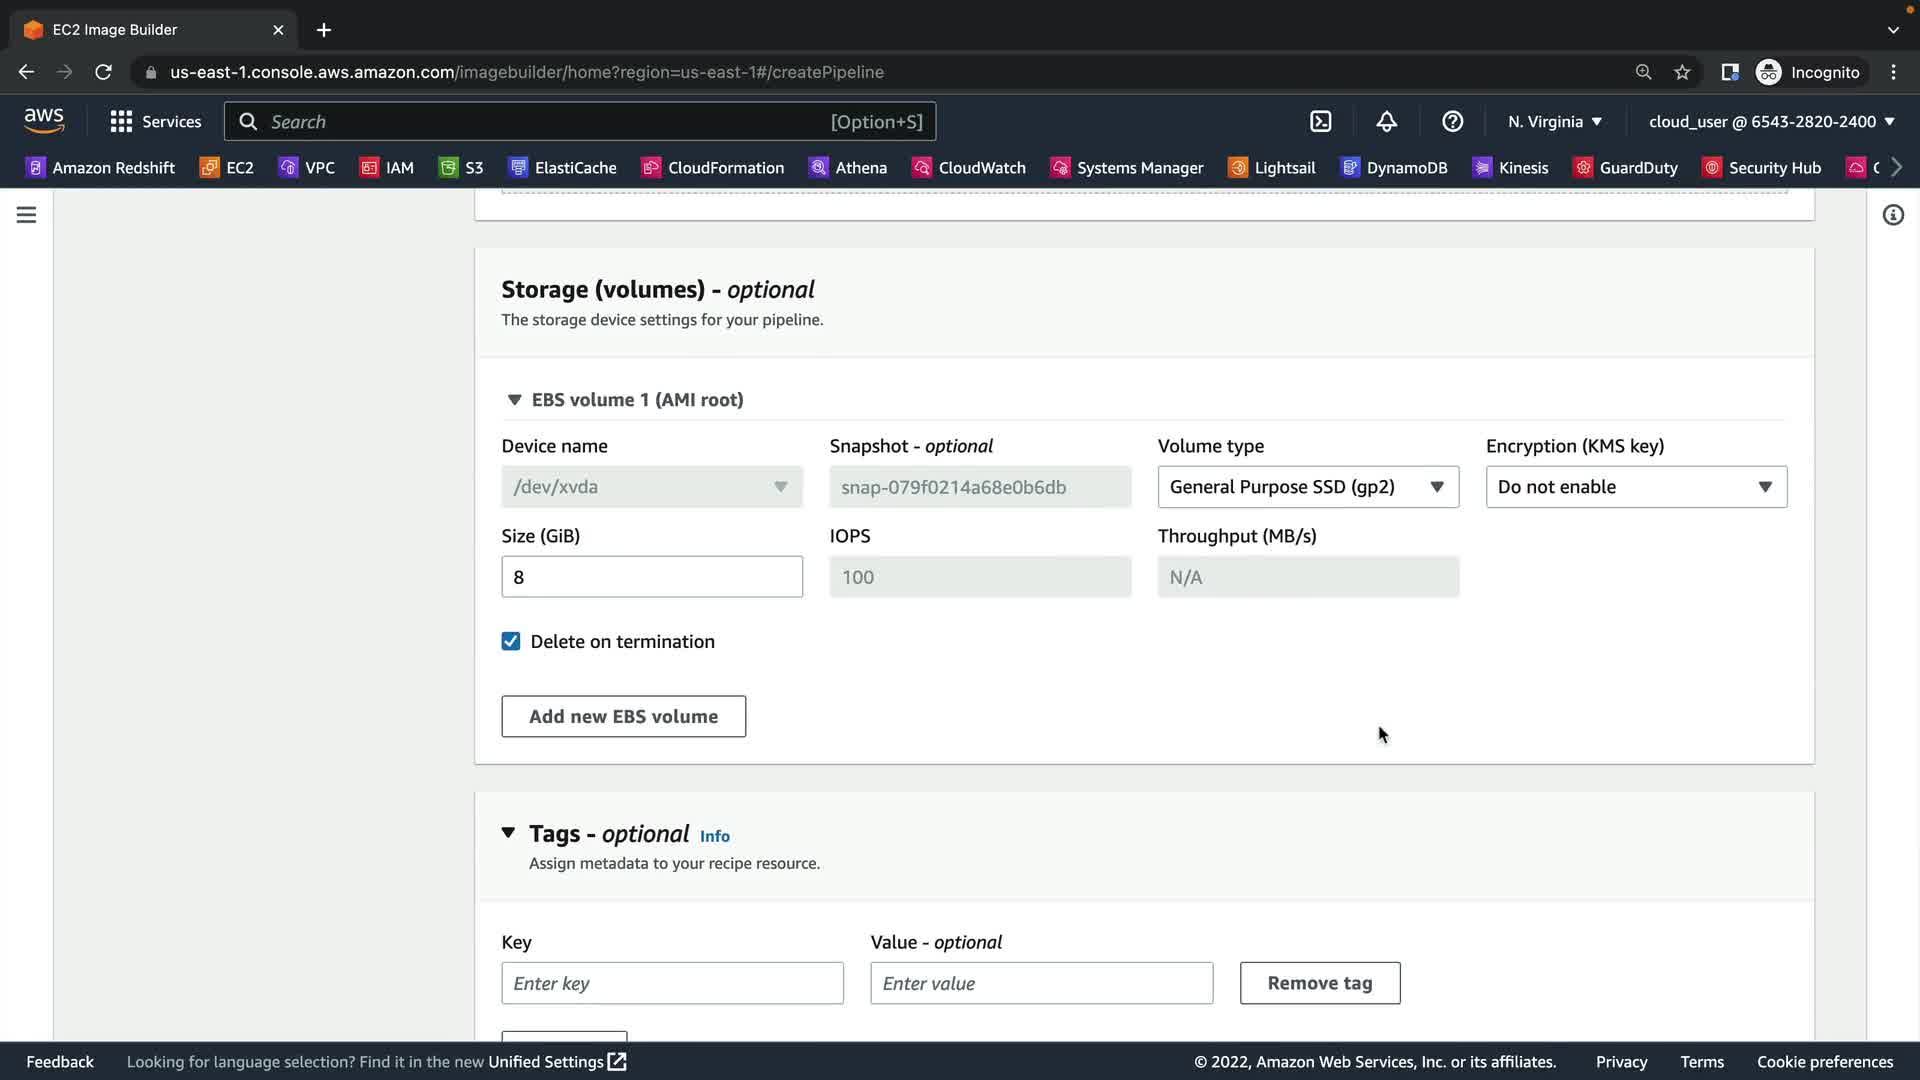Uncheck Delete on termination checkbox
Image resolution: width=1920 pixels, height=1080 pixels.
pos(511,641)
